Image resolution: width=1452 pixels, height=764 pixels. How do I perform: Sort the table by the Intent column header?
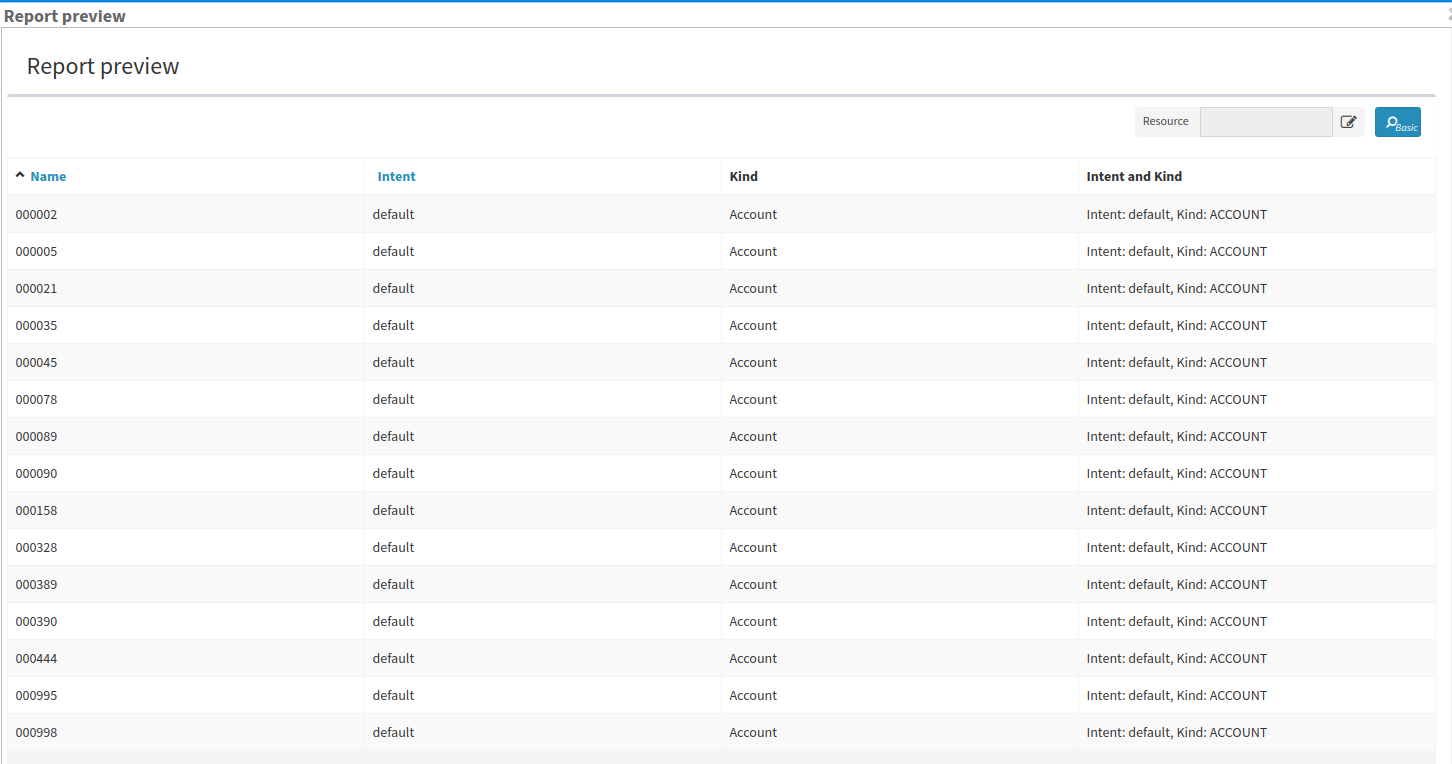click(396, 176)
